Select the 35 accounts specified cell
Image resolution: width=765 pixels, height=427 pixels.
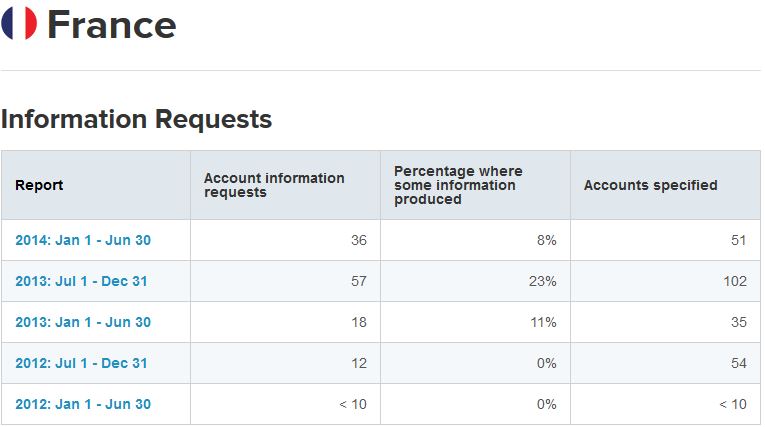coord(738,322)
